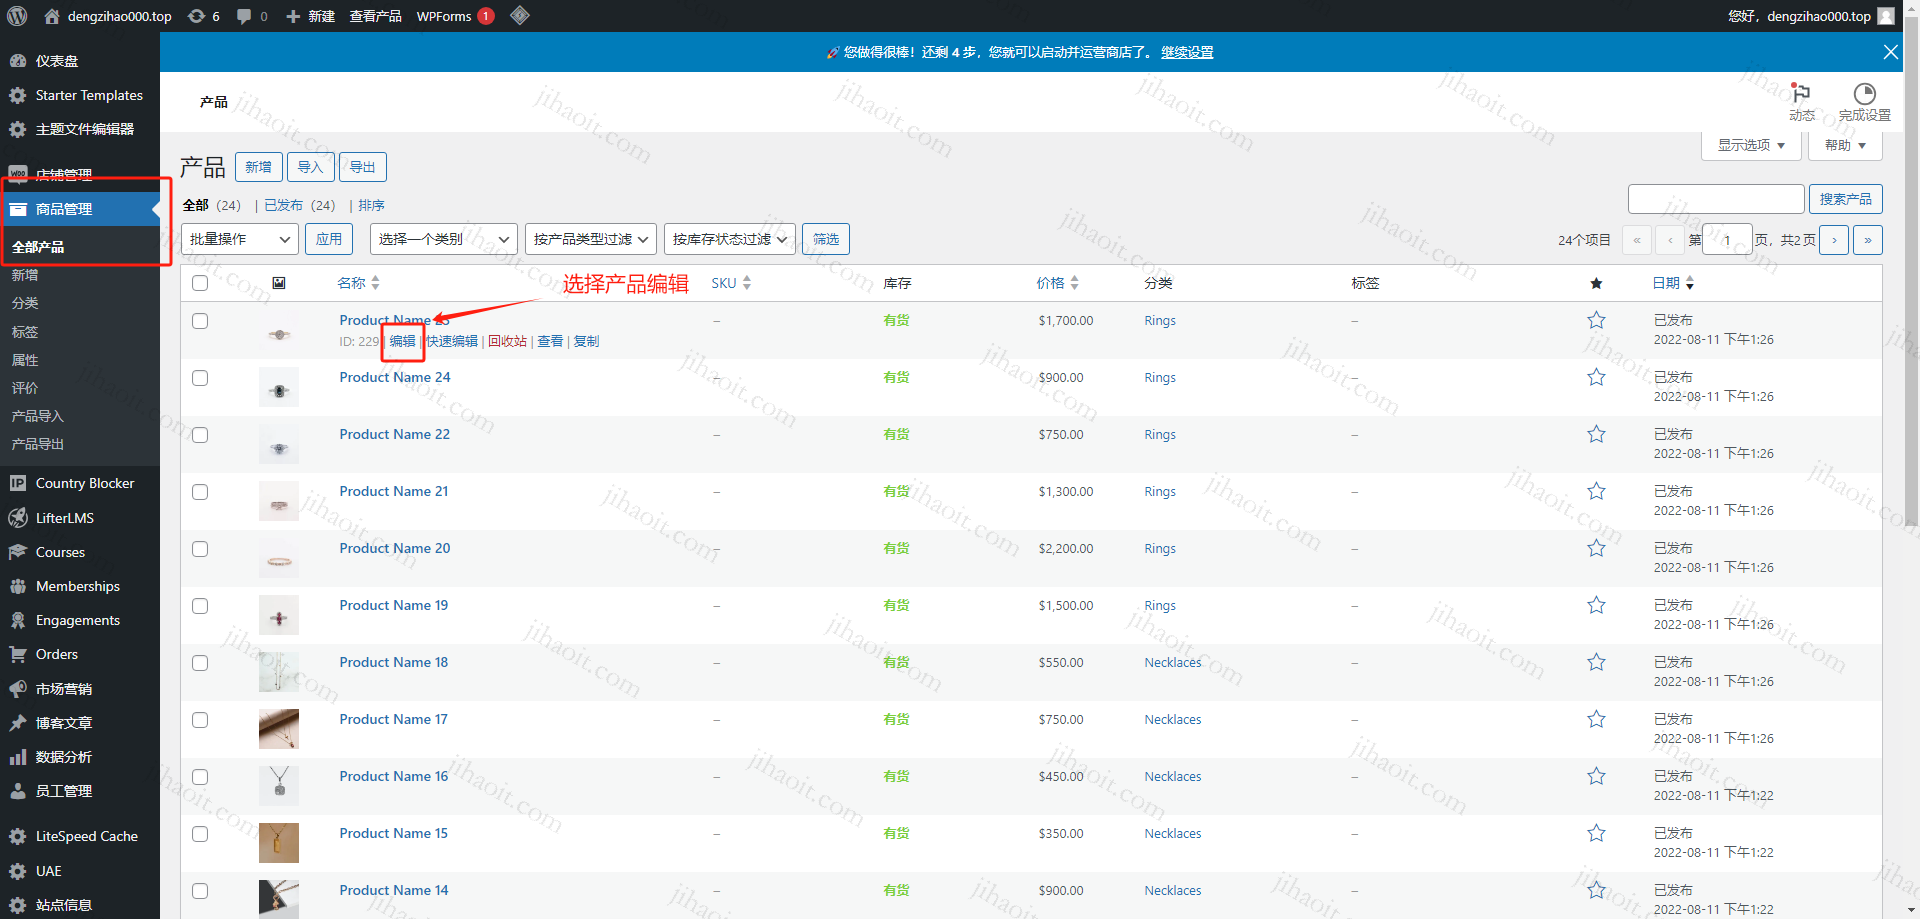Viewport: 1920px width, 919px height.
Task: Open the 批量操作 bulk actions dropdown
Action: pos(240,239)
